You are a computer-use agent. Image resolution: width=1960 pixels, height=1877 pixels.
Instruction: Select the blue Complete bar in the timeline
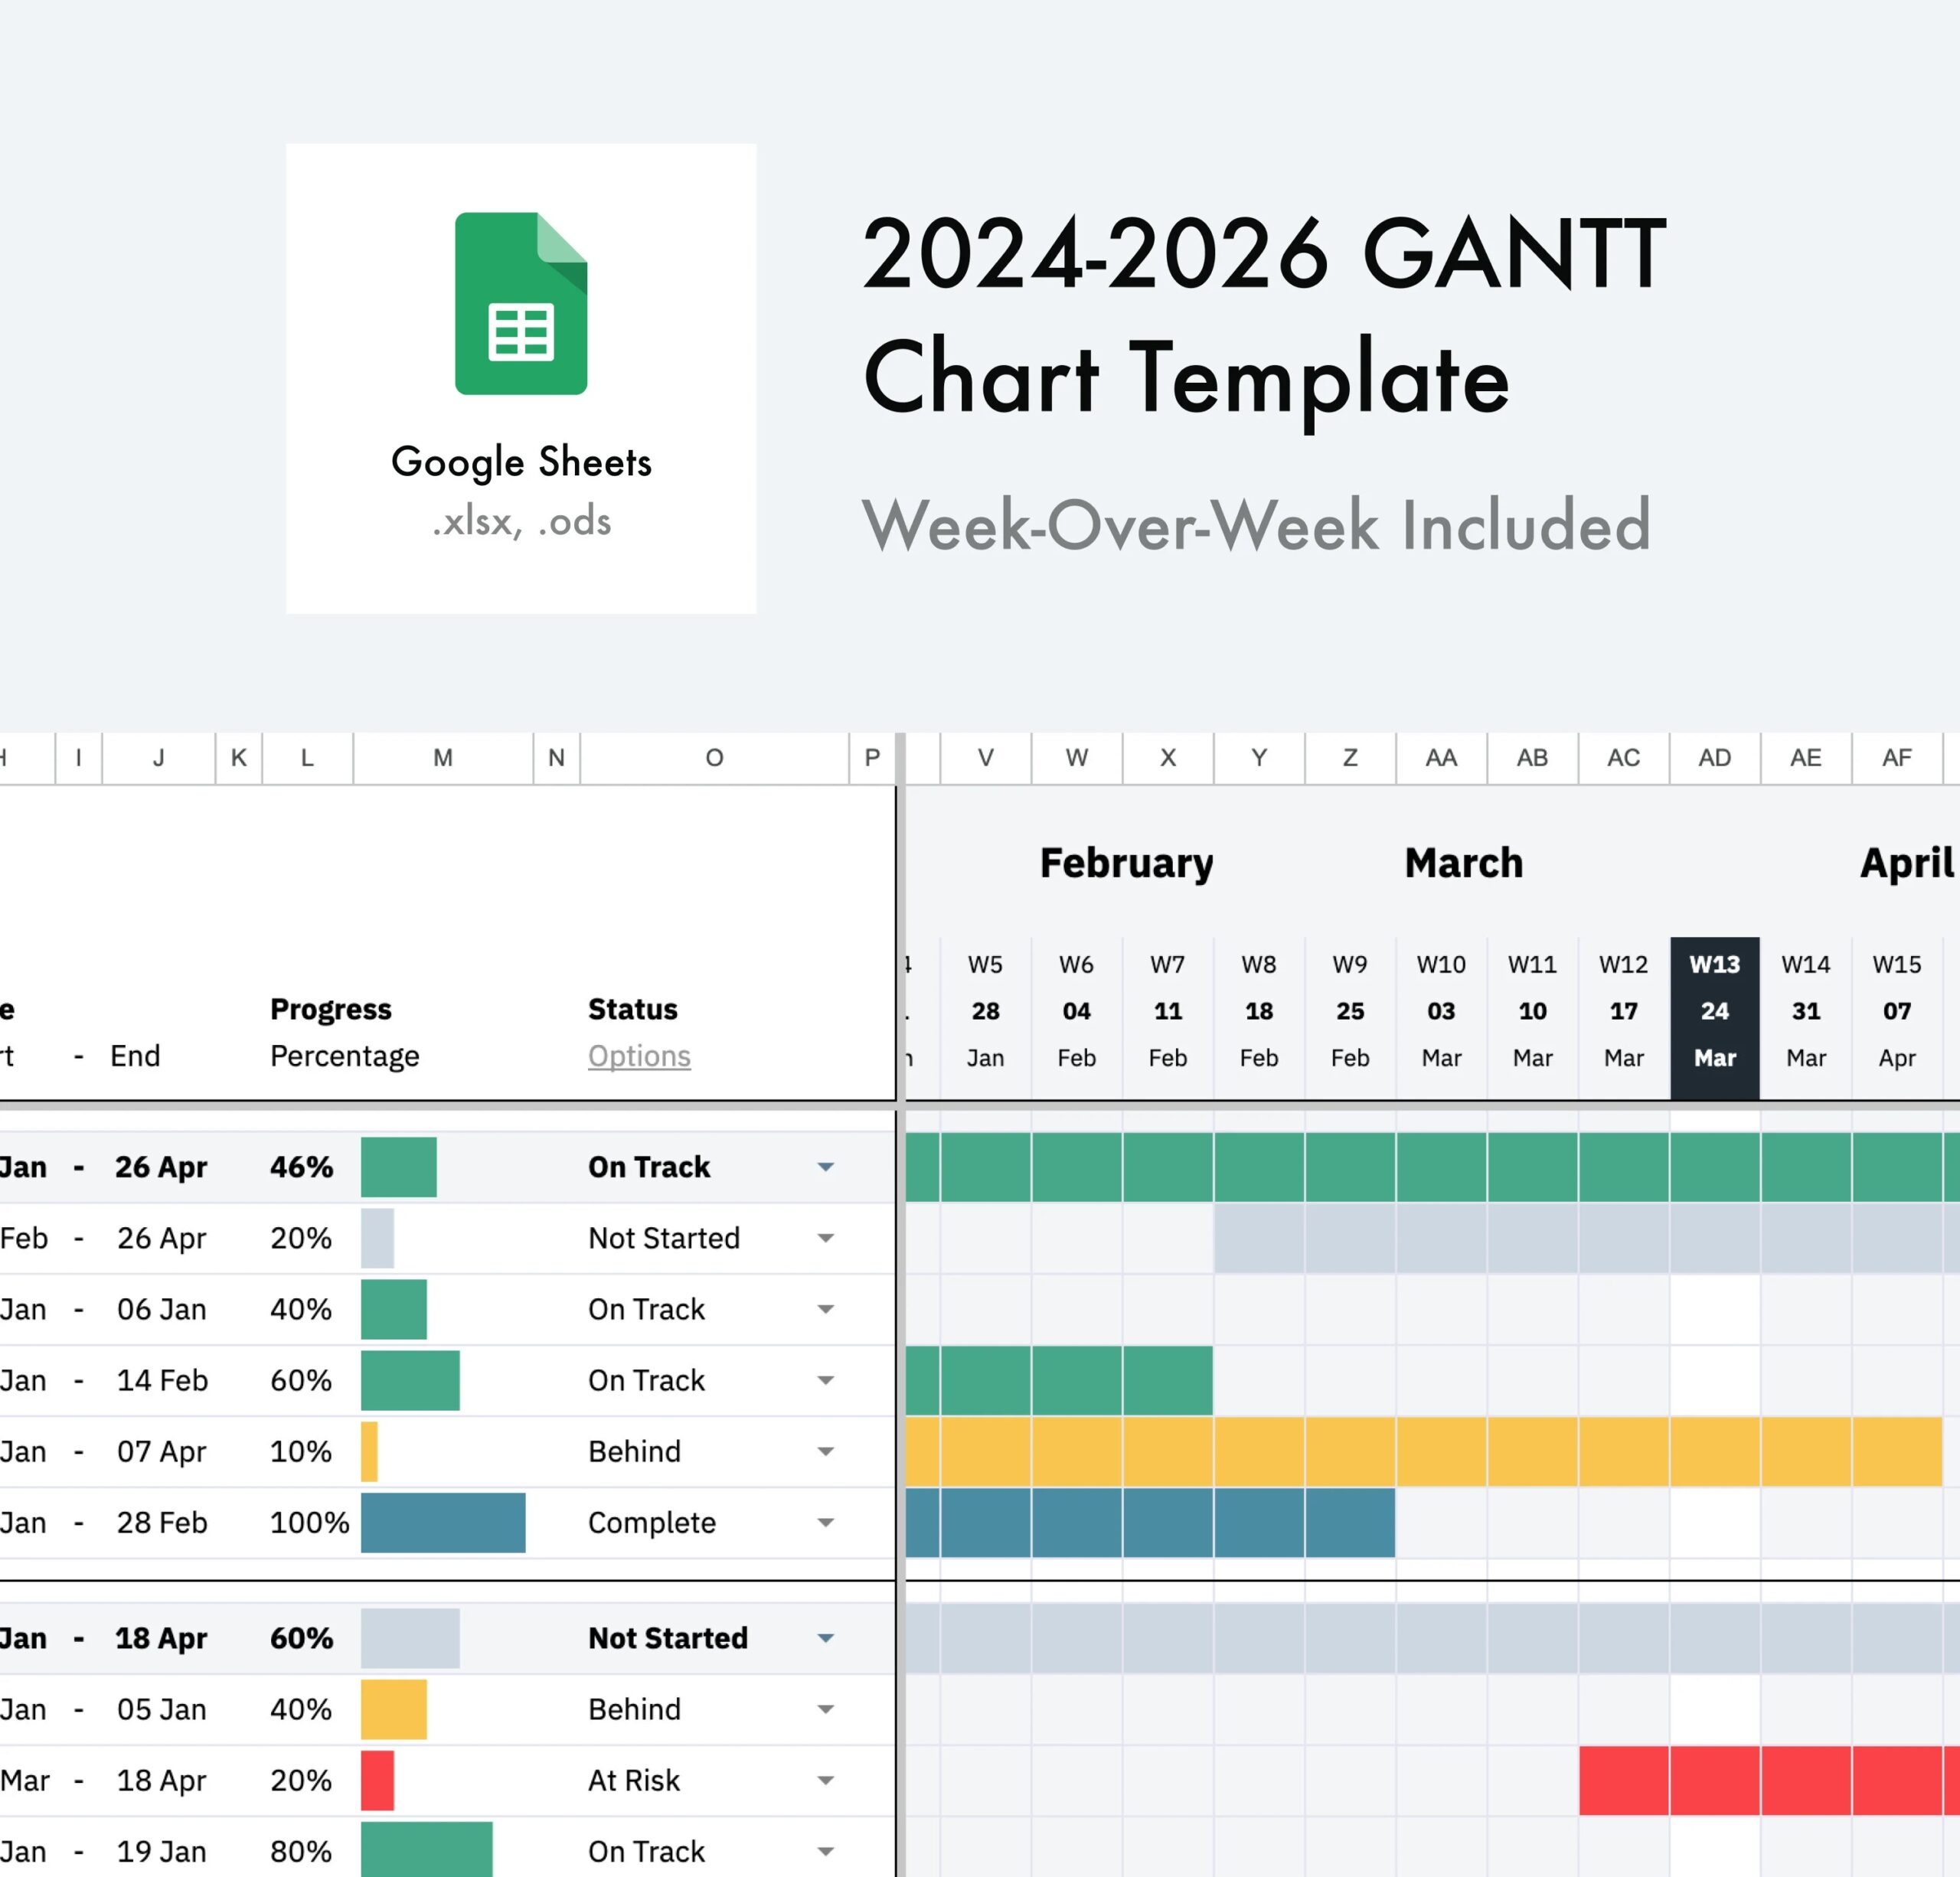[x=1150, y=1523]
